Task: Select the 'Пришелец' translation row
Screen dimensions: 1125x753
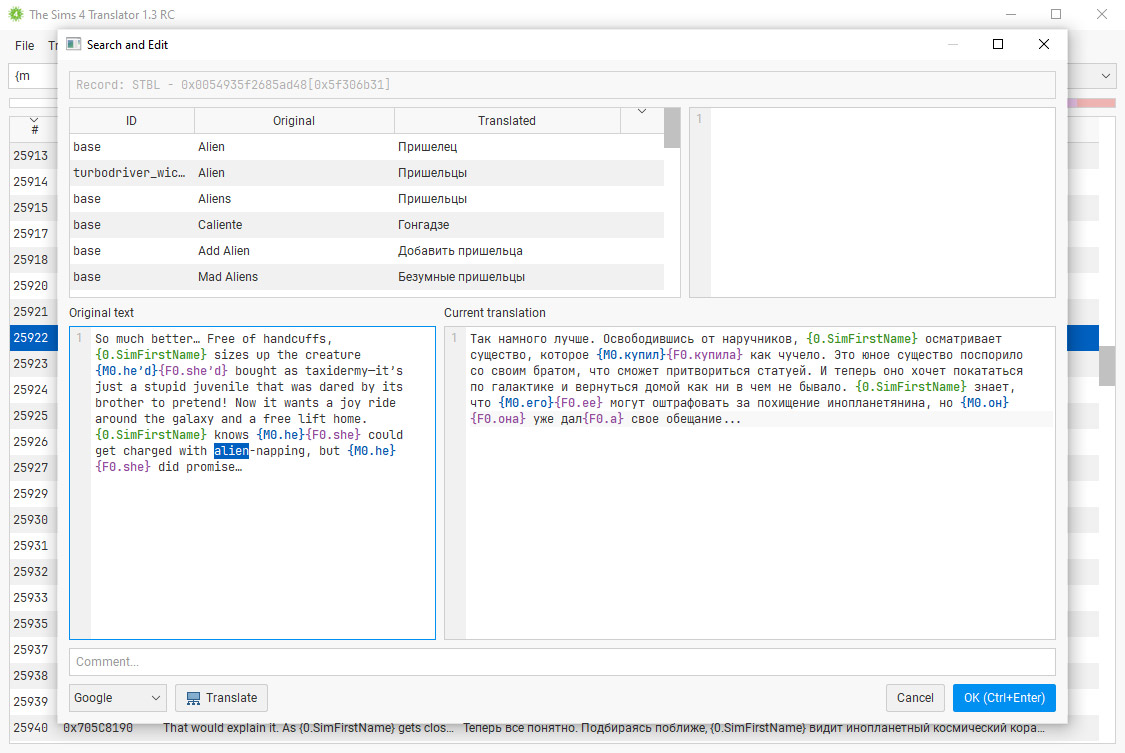Action: tap(367, 147)
